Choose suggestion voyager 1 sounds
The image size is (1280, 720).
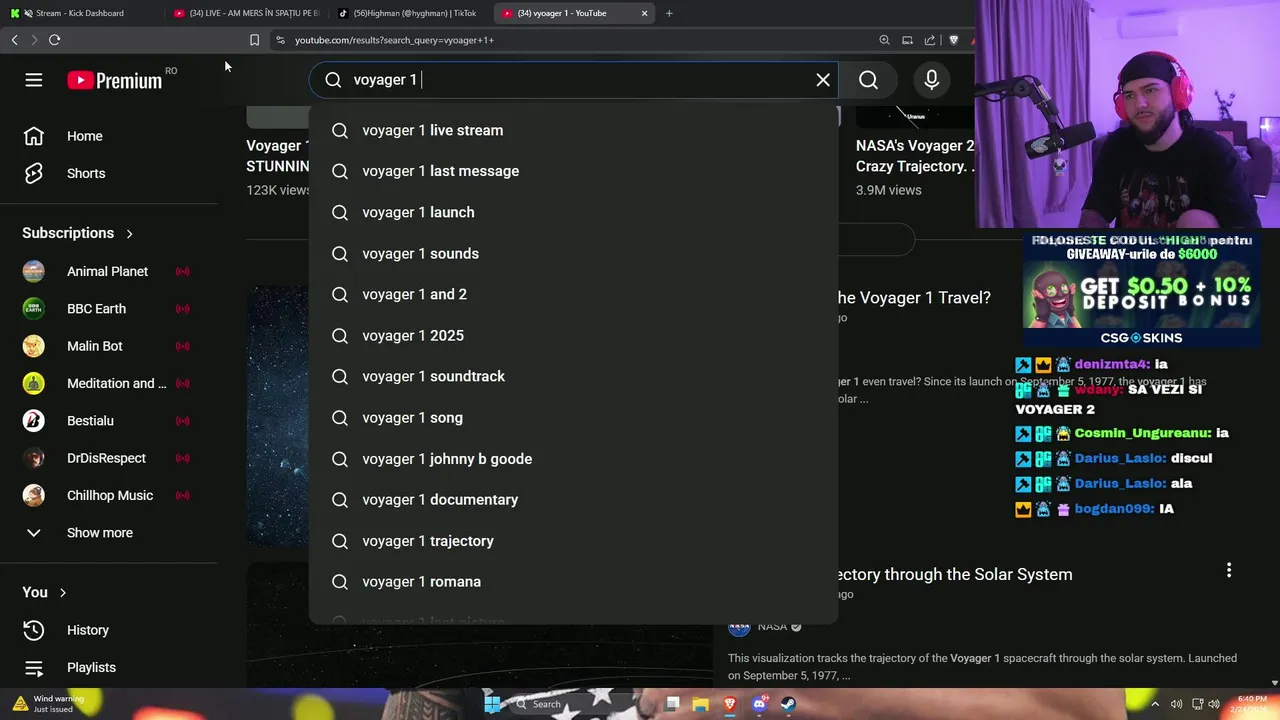point(573,253)
